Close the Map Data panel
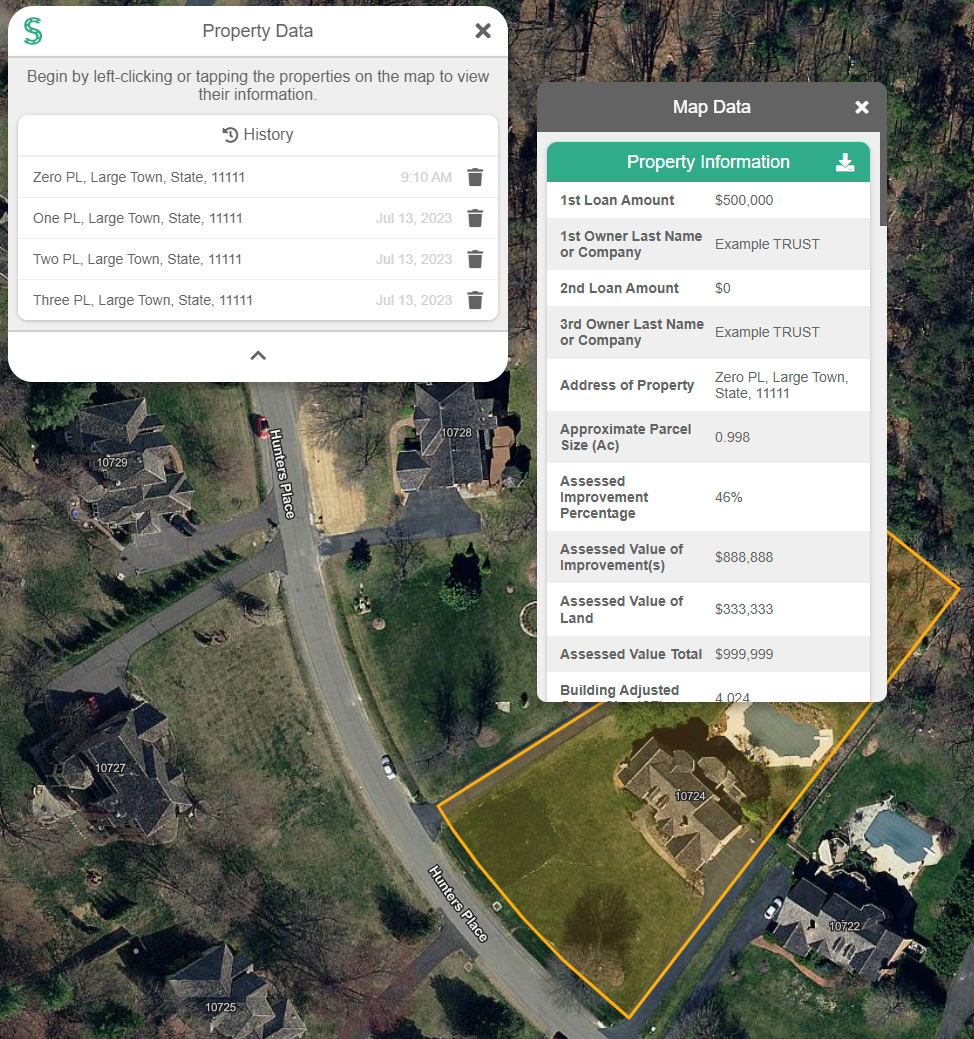974x1039 pixels. tap(862, 107)
